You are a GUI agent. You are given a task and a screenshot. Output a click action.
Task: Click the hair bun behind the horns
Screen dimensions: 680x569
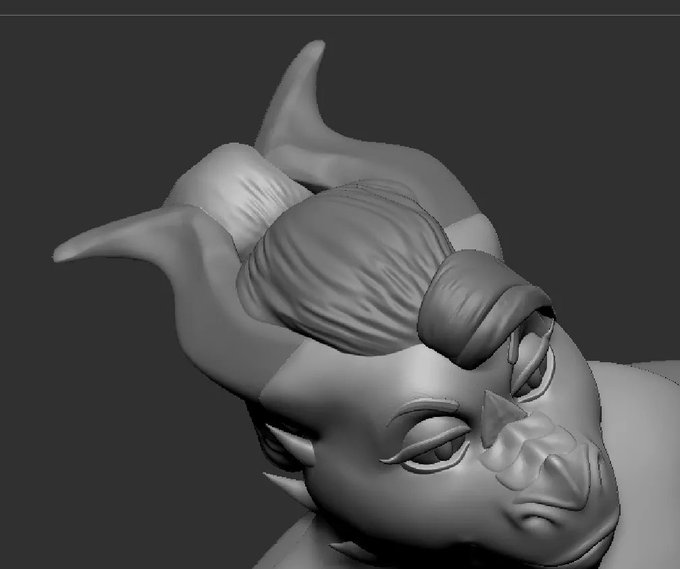tap(236, 191)
